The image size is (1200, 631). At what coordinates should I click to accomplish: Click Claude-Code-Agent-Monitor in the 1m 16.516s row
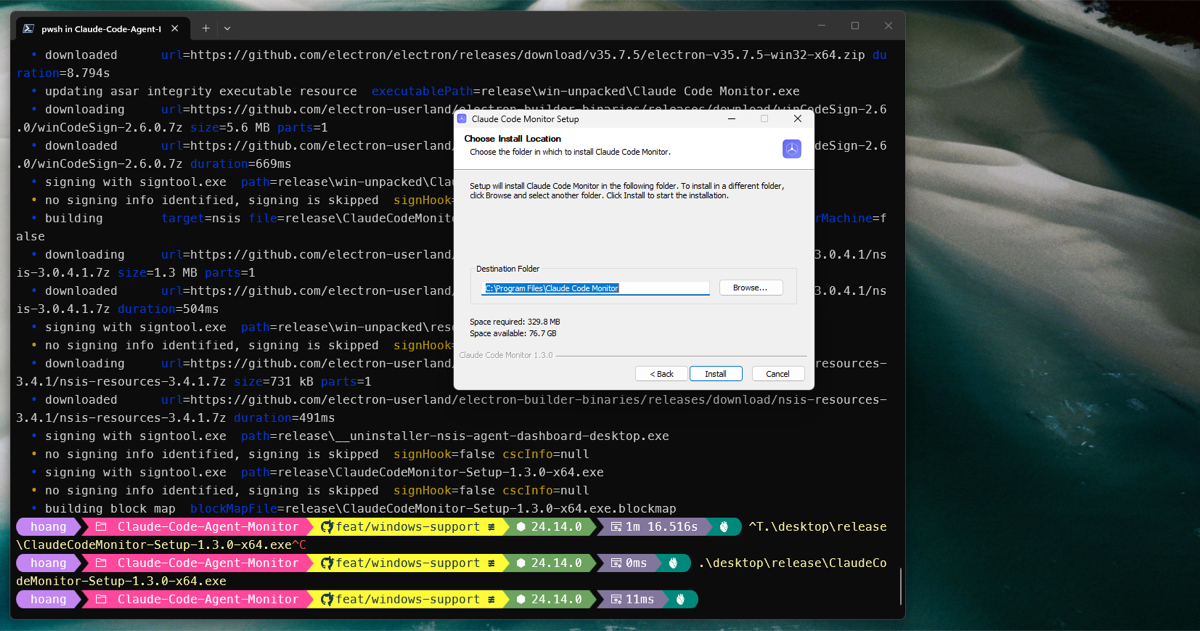coord(208,527)
